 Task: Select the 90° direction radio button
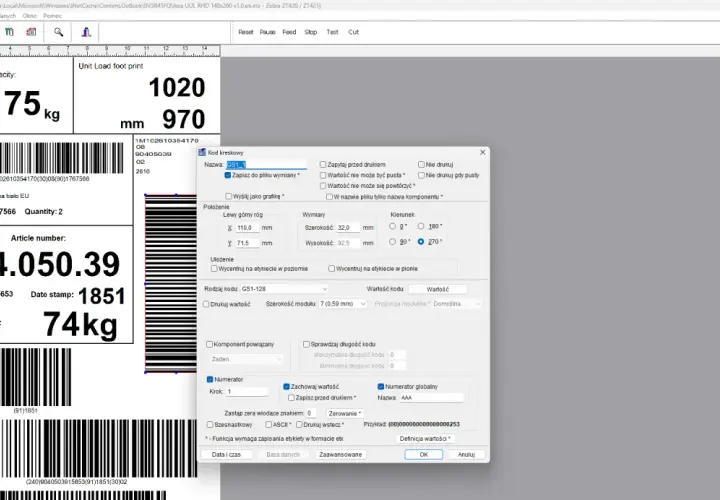pos(392,242)
